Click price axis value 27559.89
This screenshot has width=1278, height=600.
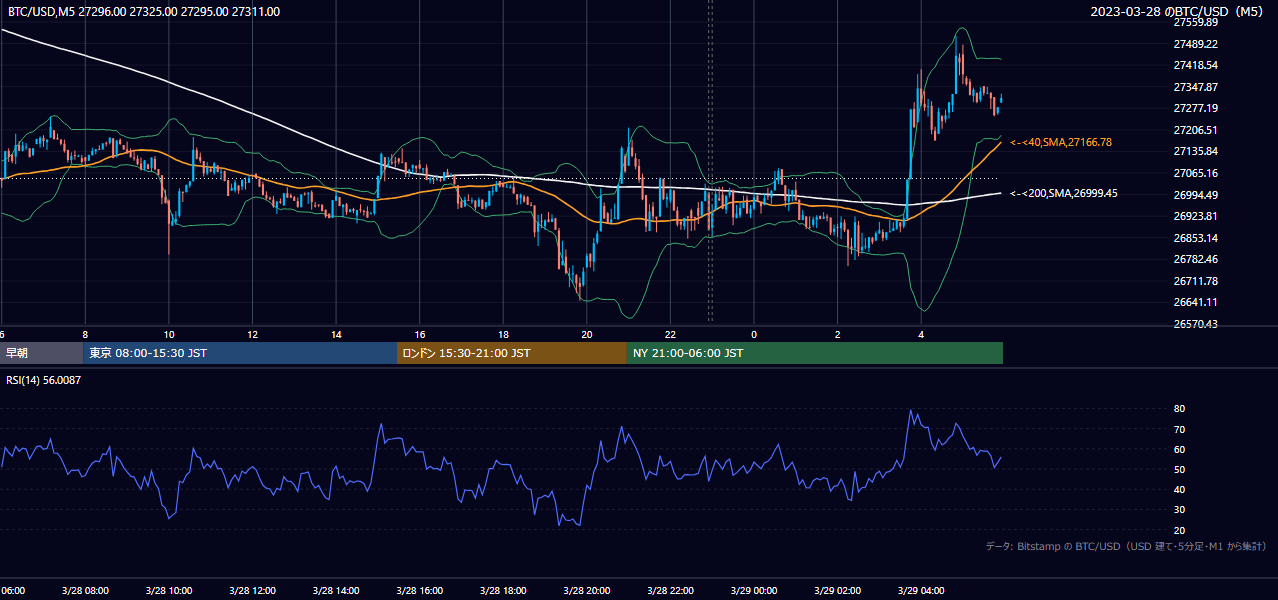pos(1195,22)
